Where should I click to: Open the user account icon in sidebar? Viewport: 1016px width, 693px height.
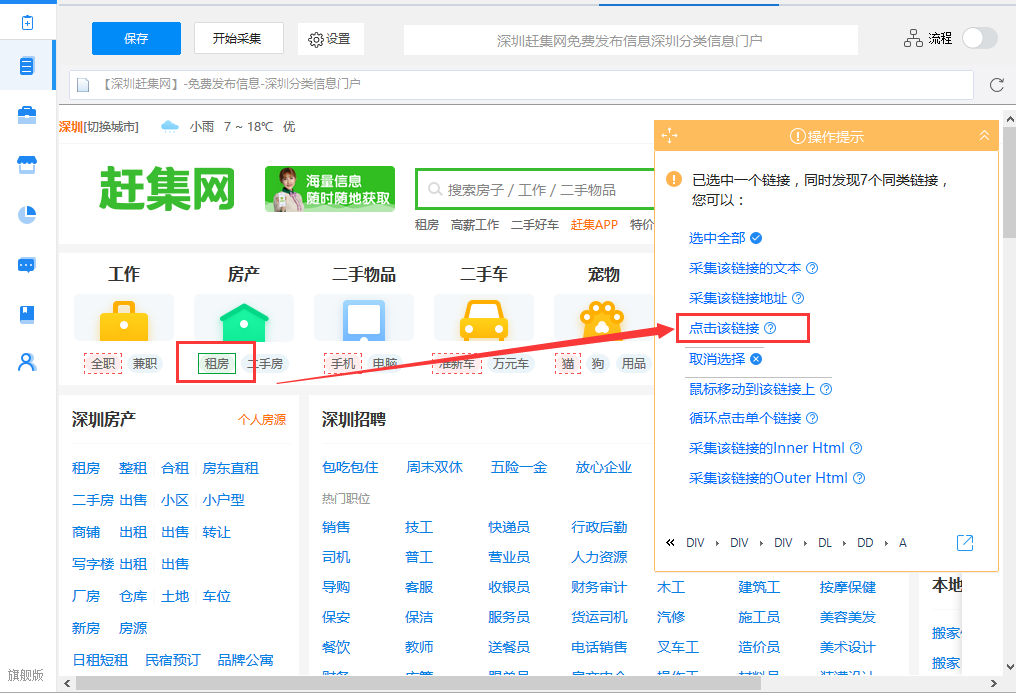(27, 362)
